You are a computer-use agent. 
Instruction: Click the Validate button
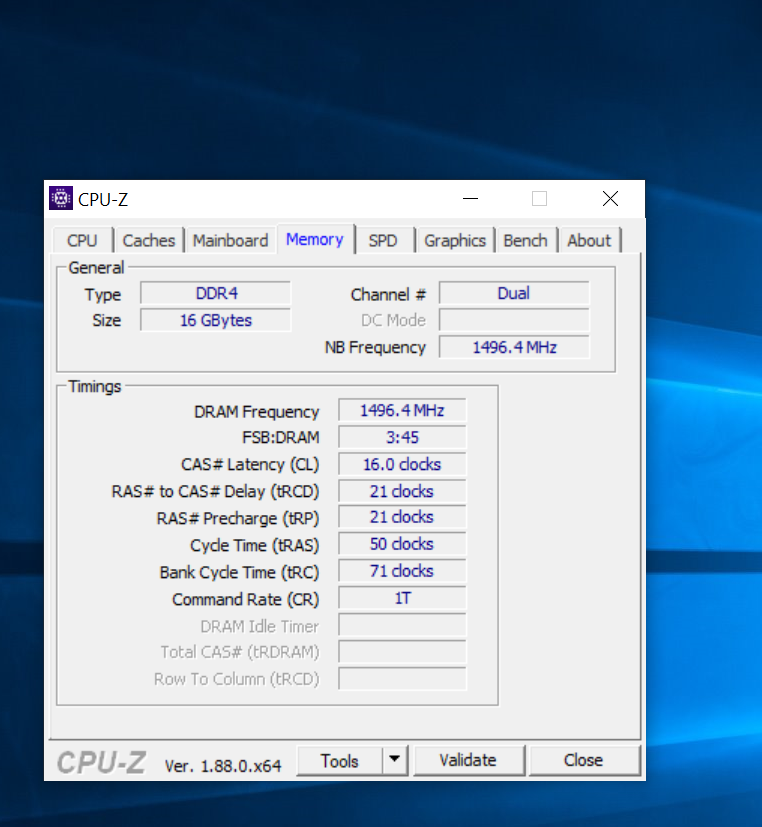tap(468, 760)
